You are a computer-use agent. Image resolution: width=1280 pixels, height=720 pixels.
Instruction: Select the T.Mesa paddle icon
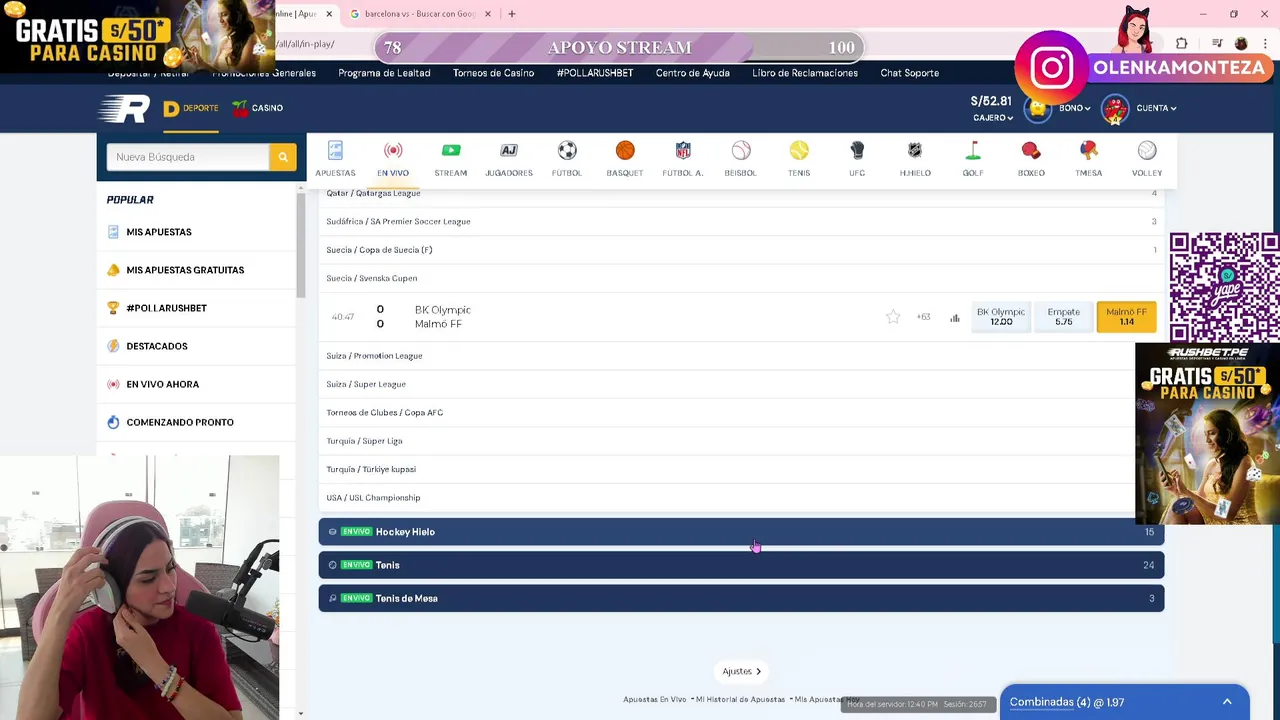pyautogui.click(x=1089, y=151)
